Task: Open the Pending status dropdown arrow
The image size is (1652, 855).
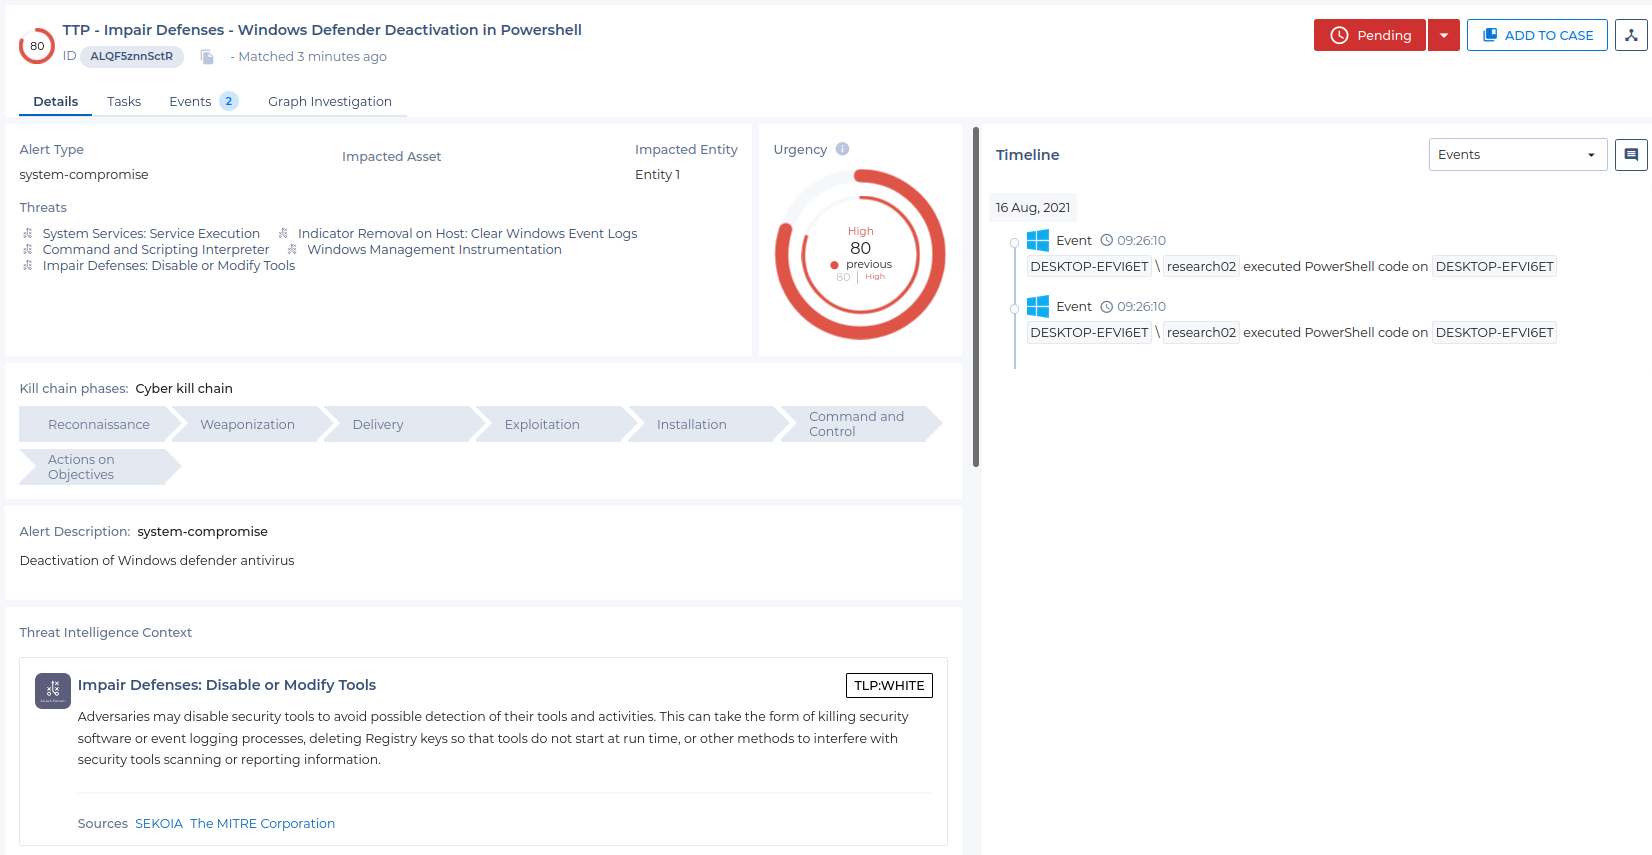Action: [1444, 35]
